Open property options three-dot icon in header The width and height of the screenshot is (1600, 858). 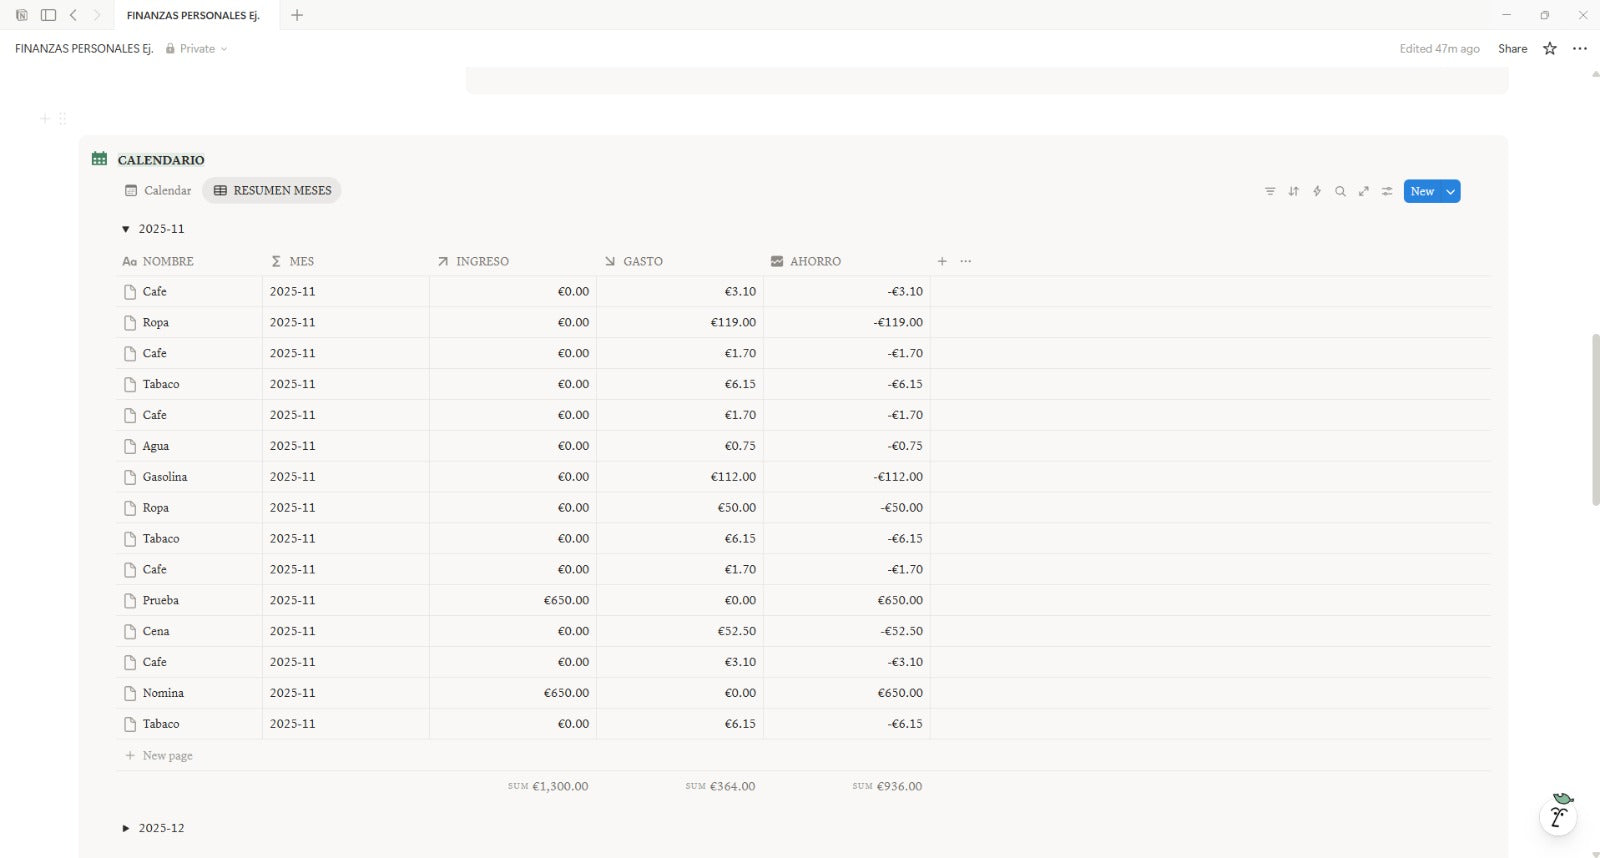point(966,261)
